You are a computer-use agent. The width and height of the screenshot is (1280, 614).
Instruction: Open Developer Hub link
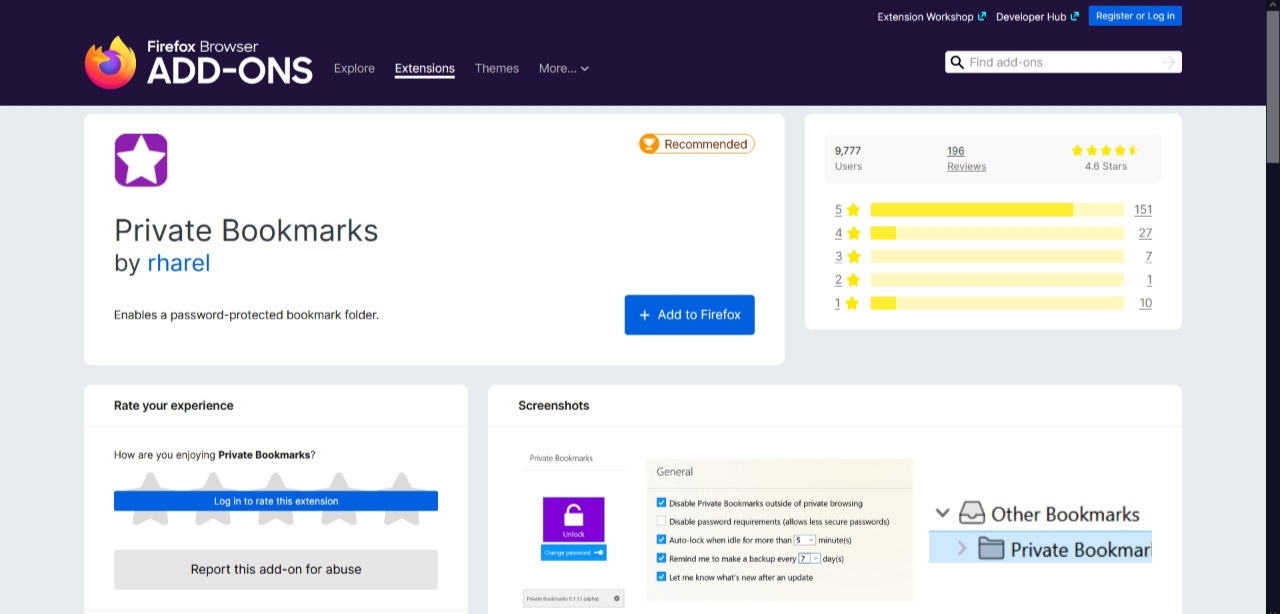pyautogui.click(x=1037, y=17)
